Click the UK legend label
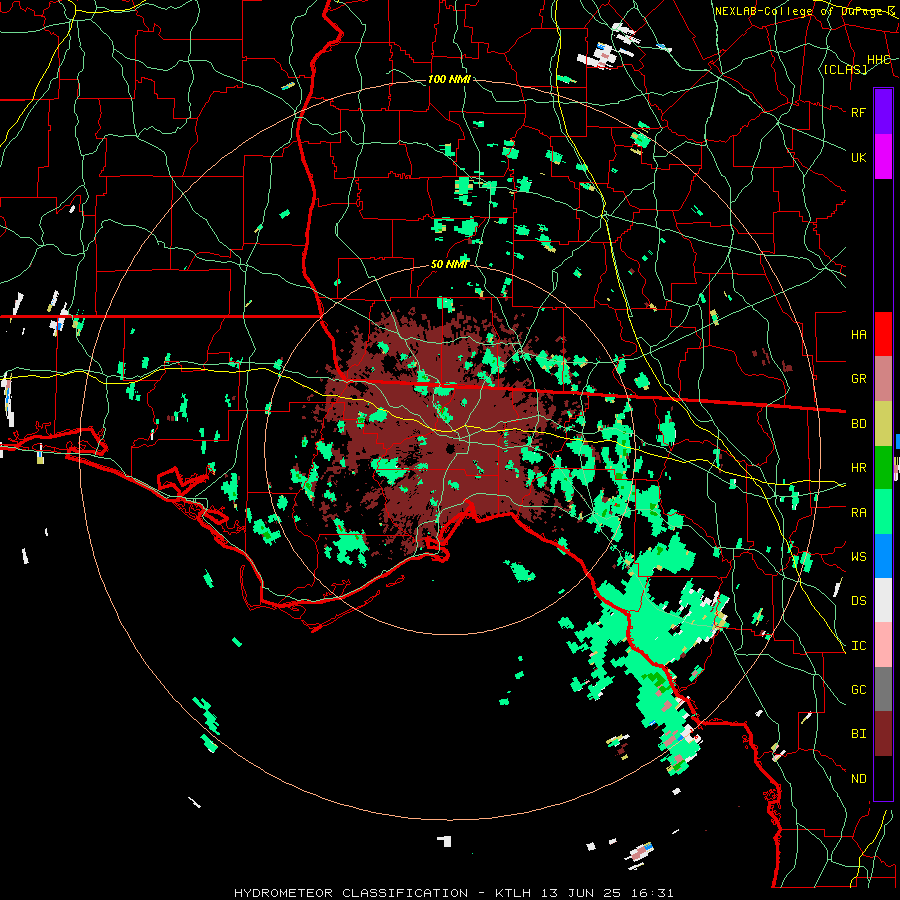This screenshot has width=900, height=900. click(858, 157)
